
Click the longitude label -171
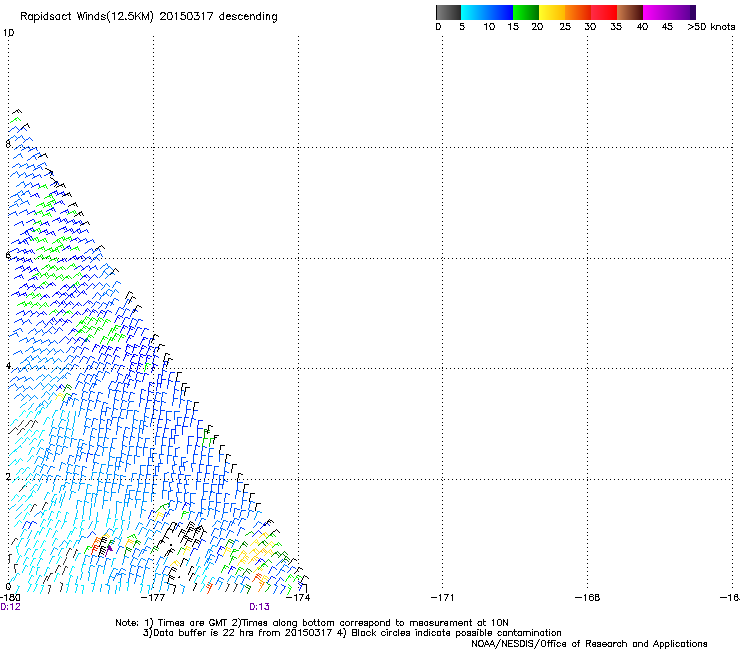coord(442,598)
